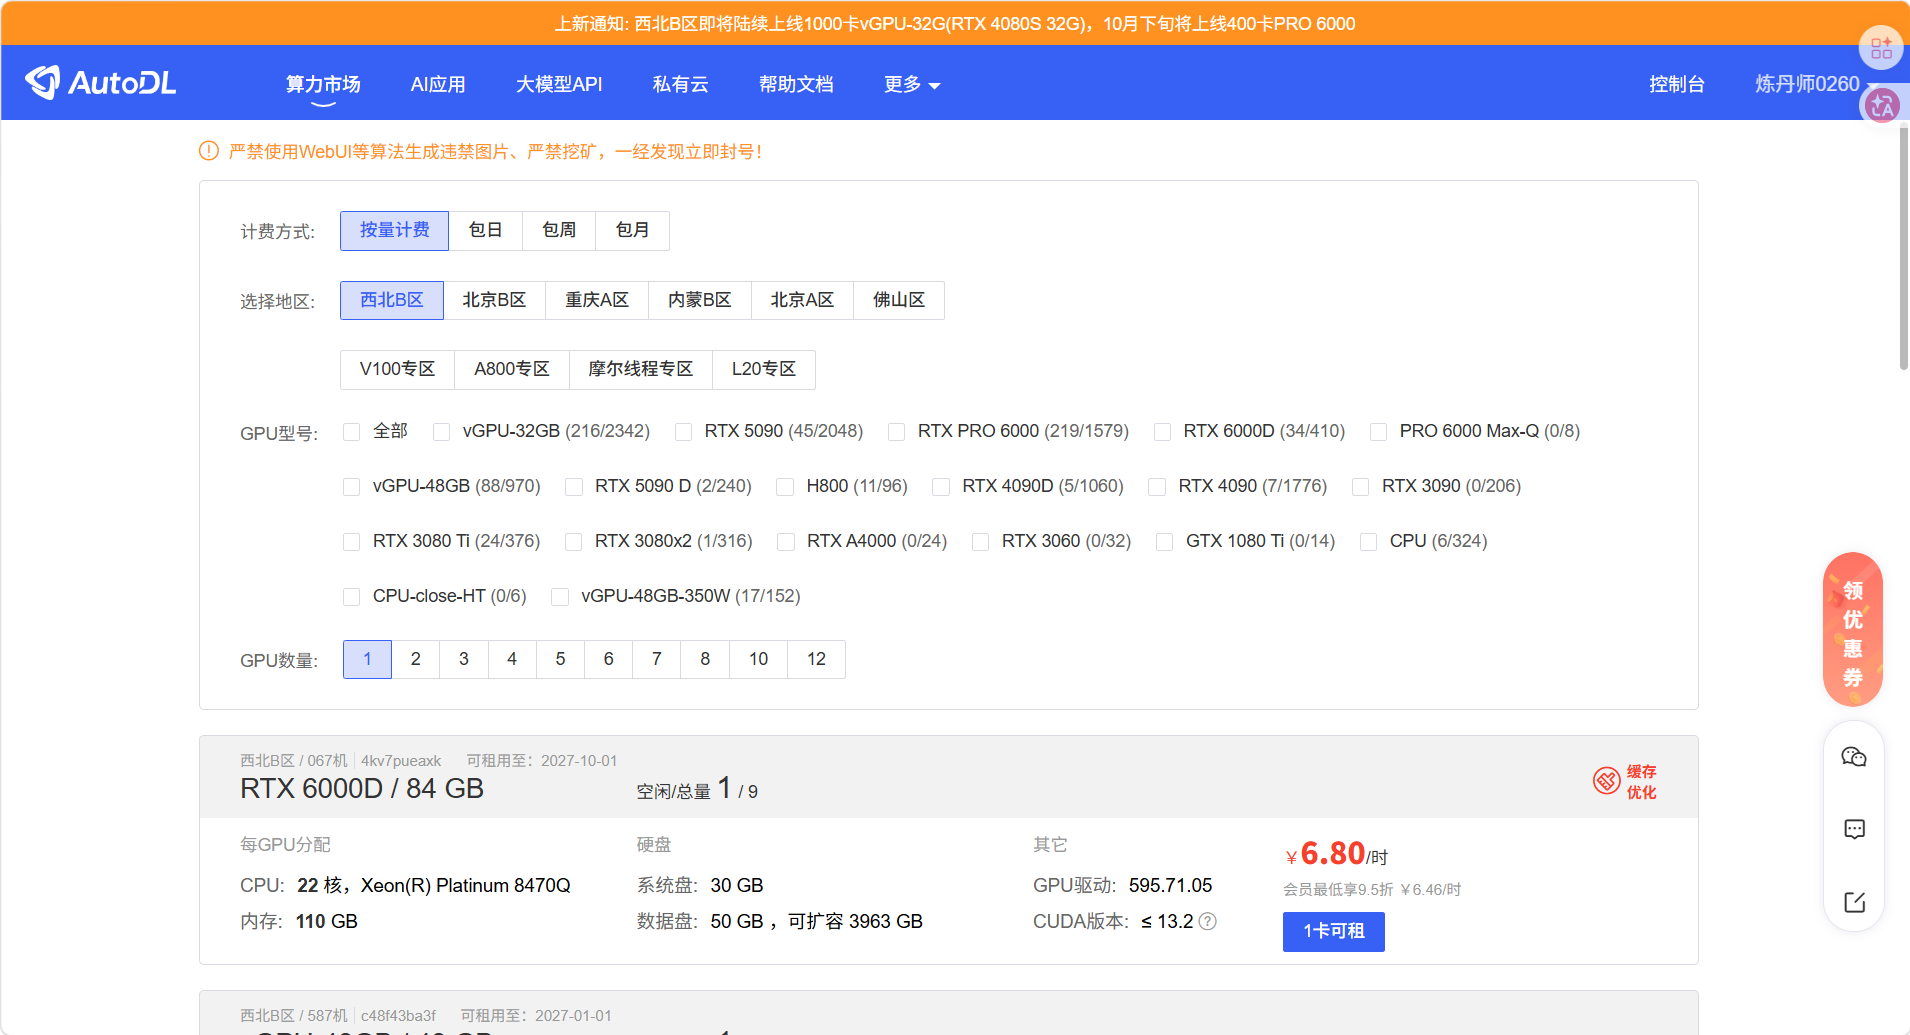Choose the V100专区 zone
This screenshot has width=1910, height=1035.
pos(397,369)
